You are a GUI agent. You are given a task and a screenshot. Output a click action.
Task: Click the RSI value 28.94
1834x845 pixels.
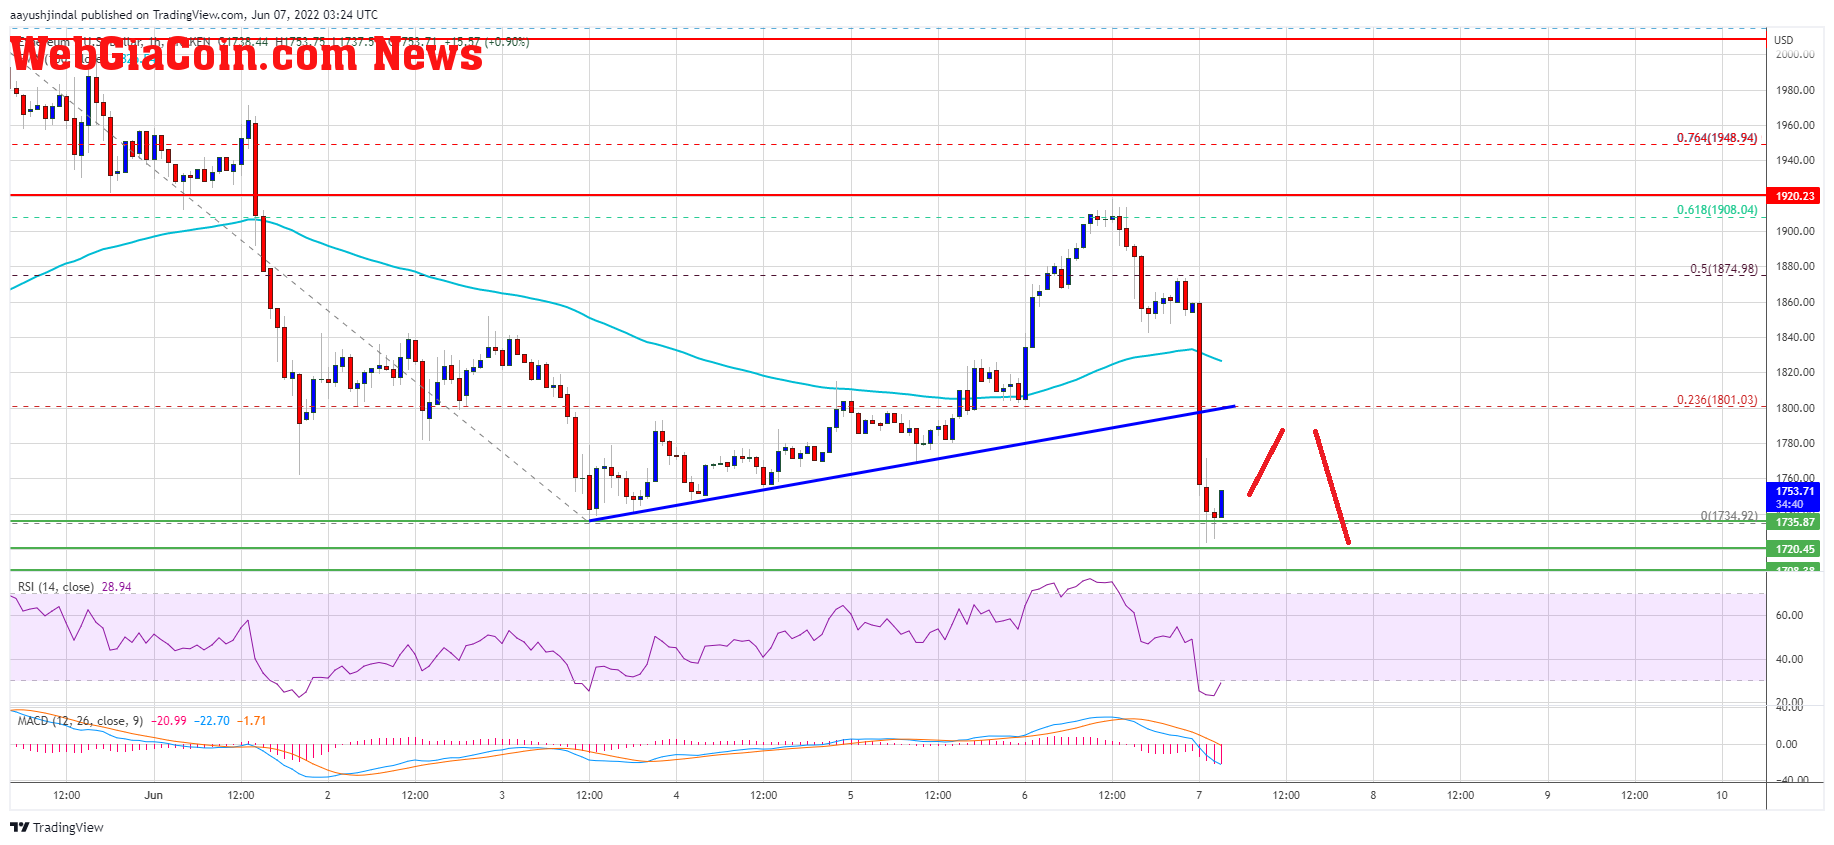pos(116,587)
